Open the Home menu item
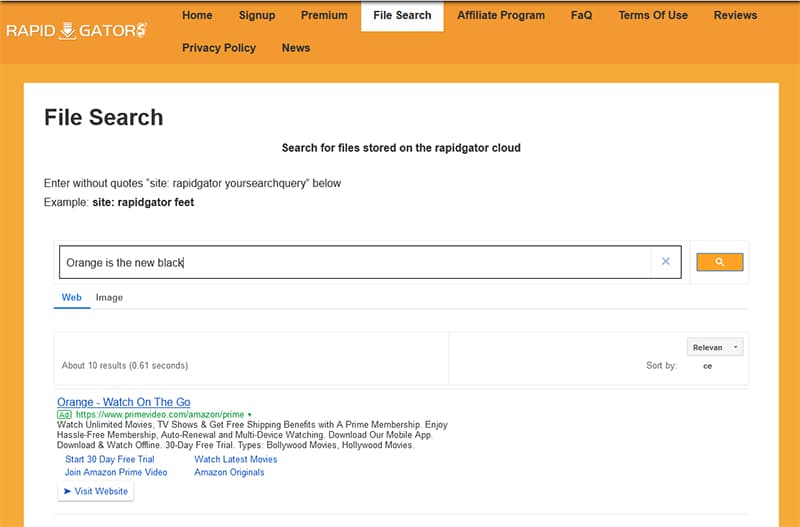This screenshot has height=527, width=800. pyautogui.click(x=197, y=16)
